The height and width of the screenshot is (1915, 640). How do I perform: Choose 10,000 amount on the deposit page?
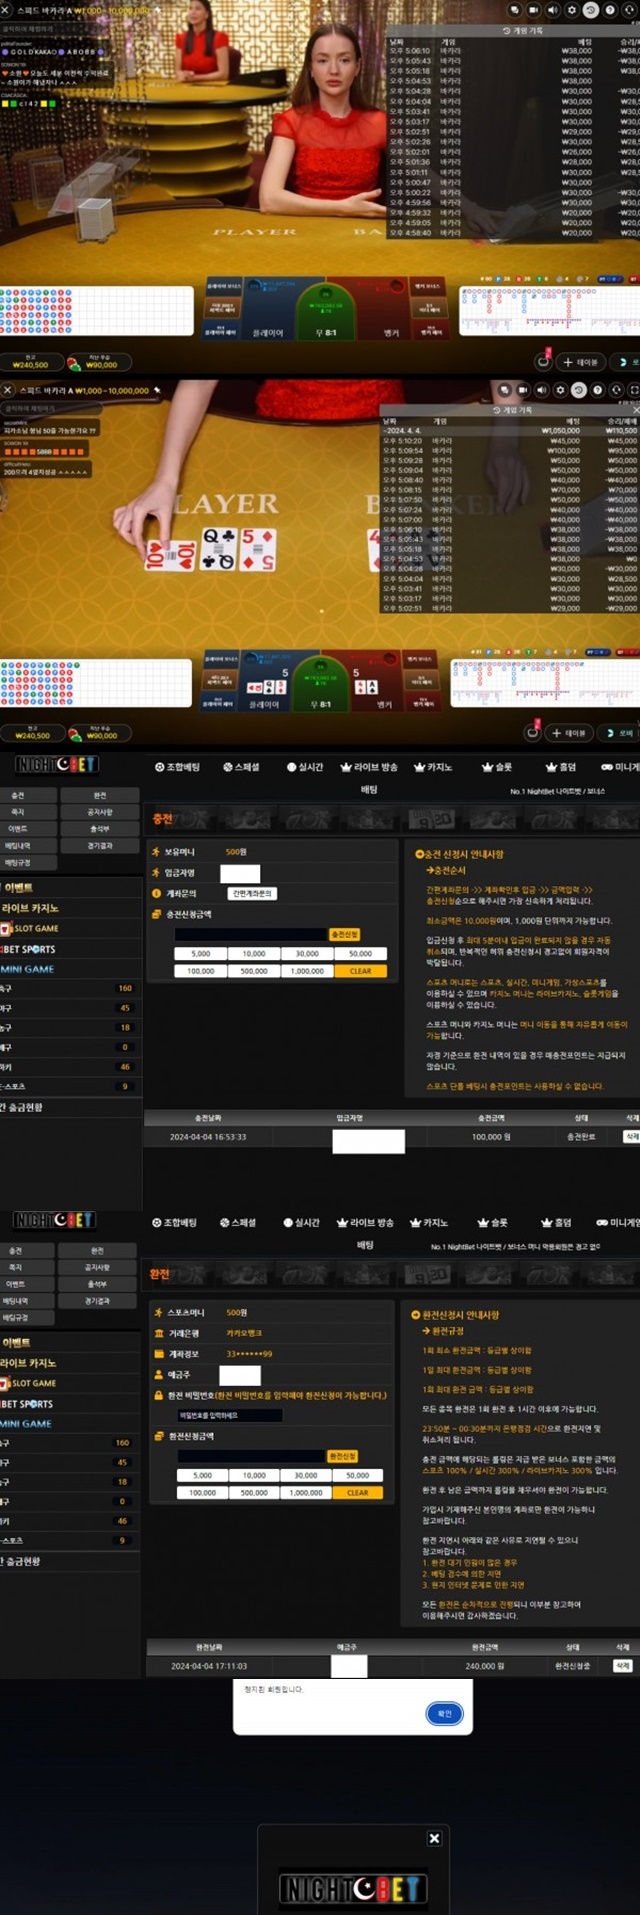tap(254, 954)
